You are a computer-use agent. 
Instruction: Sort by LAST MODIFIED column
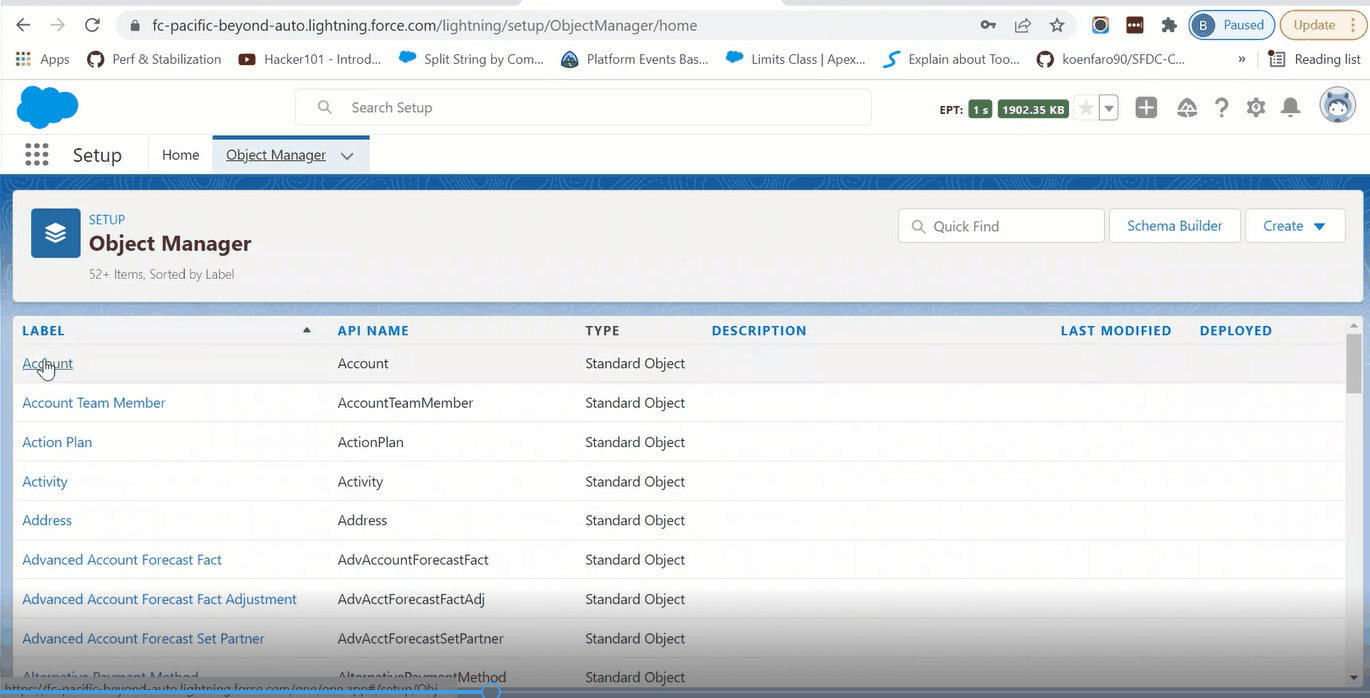(1116, 330)
